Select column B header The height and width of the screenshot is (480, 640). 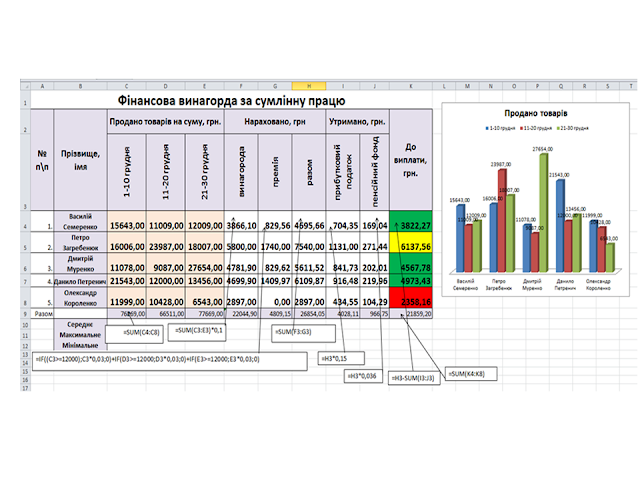coord(80,86)
